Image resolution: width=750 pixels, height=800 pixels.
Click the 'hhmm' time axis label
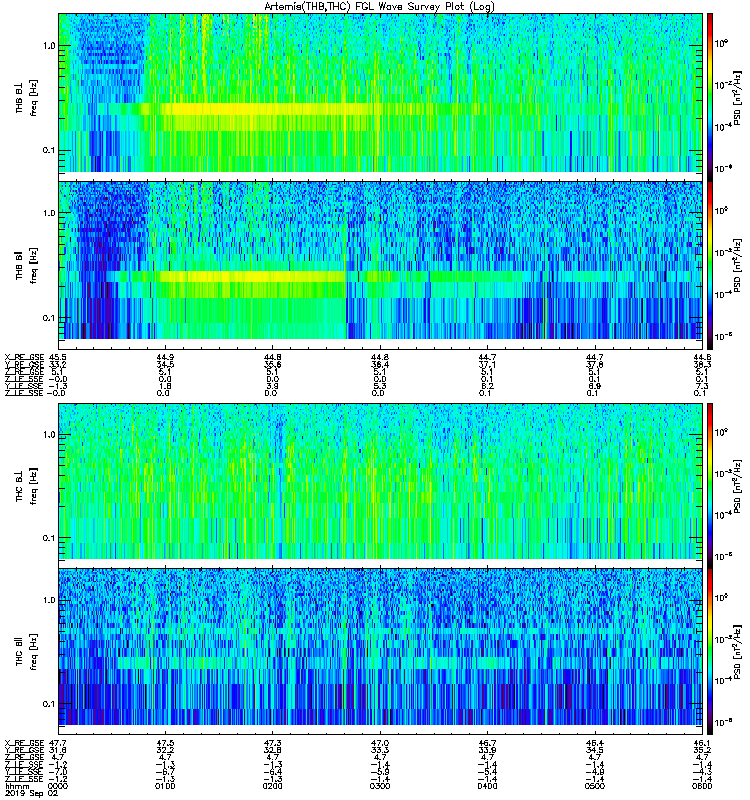(x=16, y=786)
